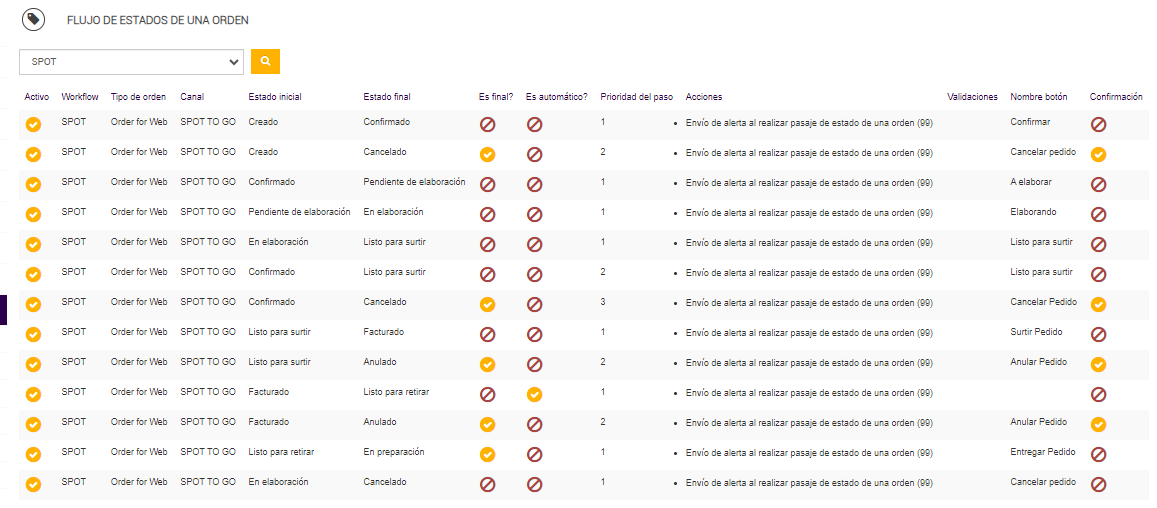Screen dimensions: 1157x508
Task: Click the Nombre botón column header
Action: click(1038, 97)
